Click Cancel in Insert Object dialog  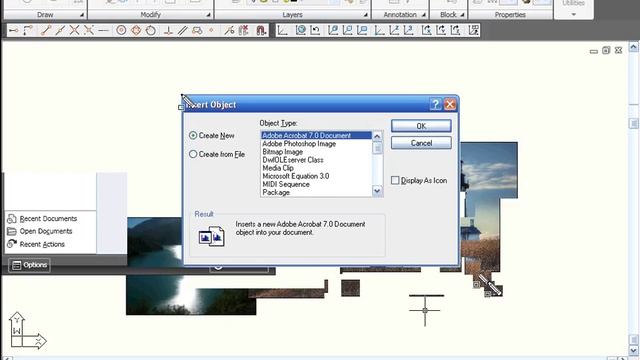coord(421,143)
